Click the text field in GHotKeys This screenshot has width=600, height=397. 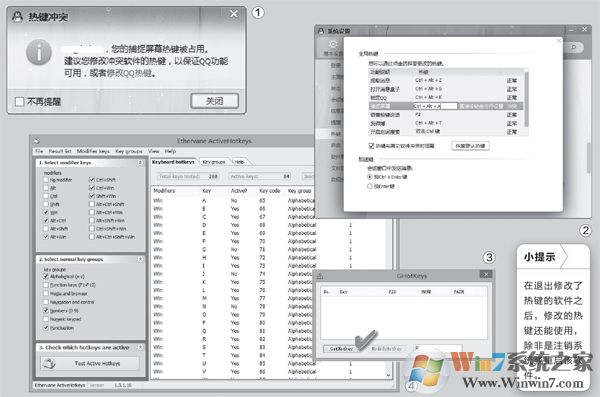(438, 348)
